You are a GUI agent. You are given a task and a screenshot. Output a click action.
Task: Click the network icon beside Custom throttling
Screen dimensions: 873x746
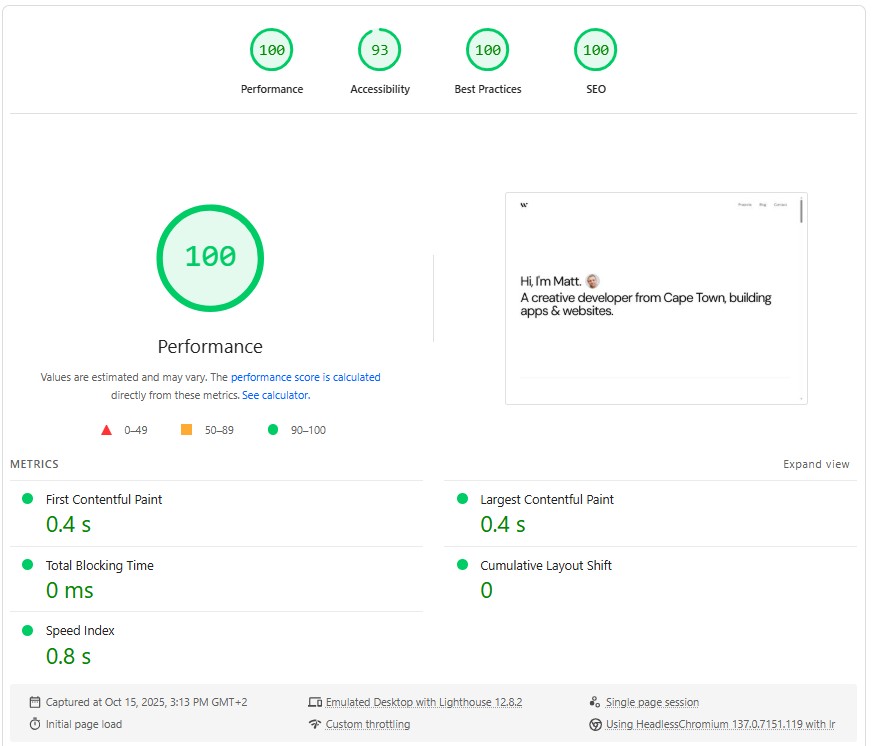(315, 724)
